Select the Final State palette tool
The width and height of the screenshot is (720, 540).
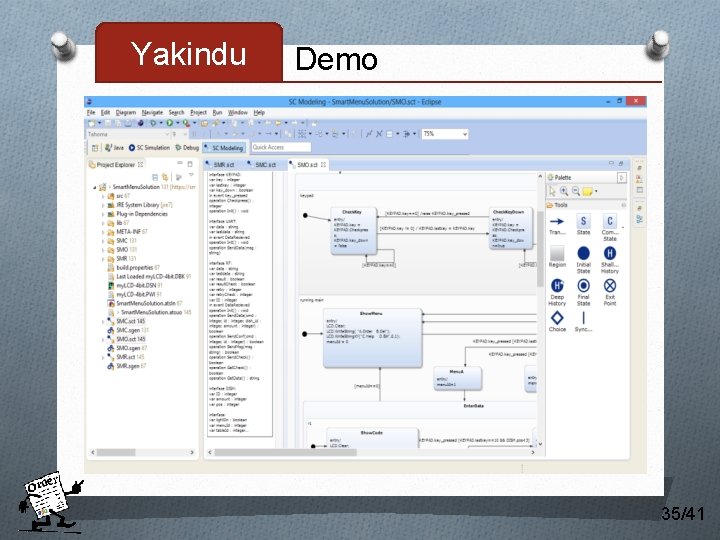(x=583, y=292)
